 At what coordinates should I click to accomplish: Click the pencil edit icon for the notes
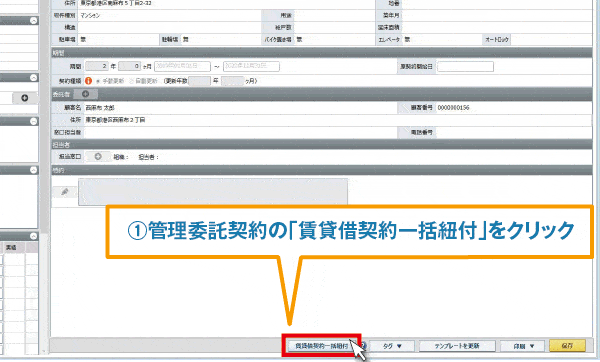pos(65,192)
